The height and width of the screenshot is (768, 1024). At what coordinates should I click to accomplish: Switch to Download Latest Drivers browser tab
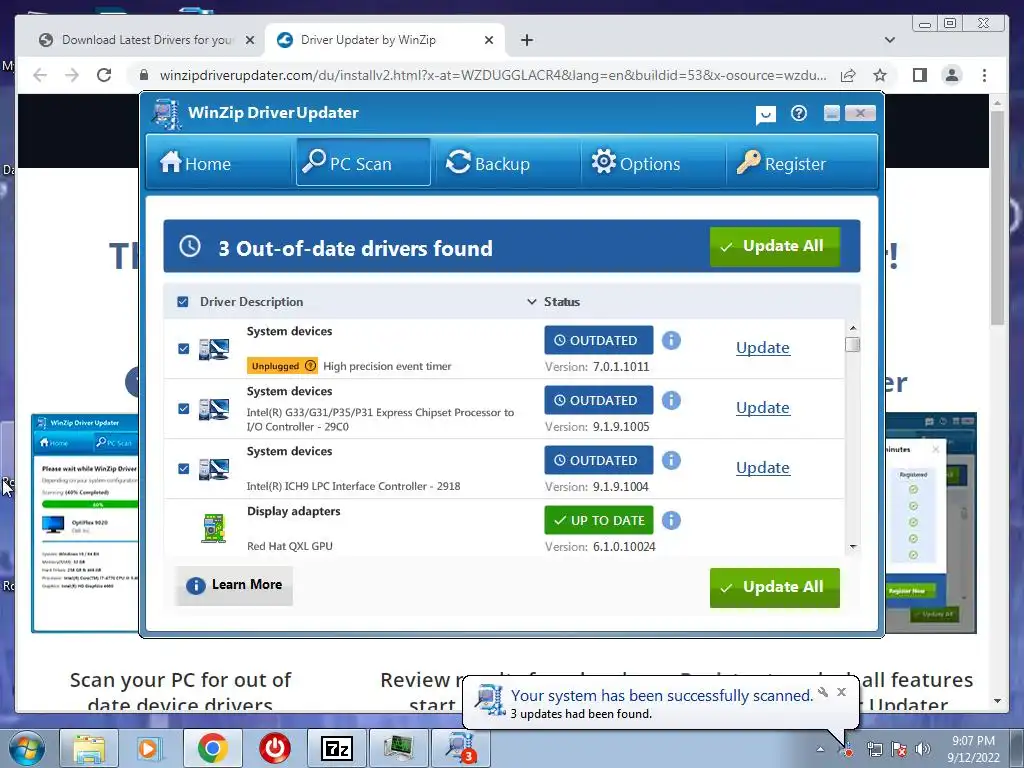coord(147,40)
